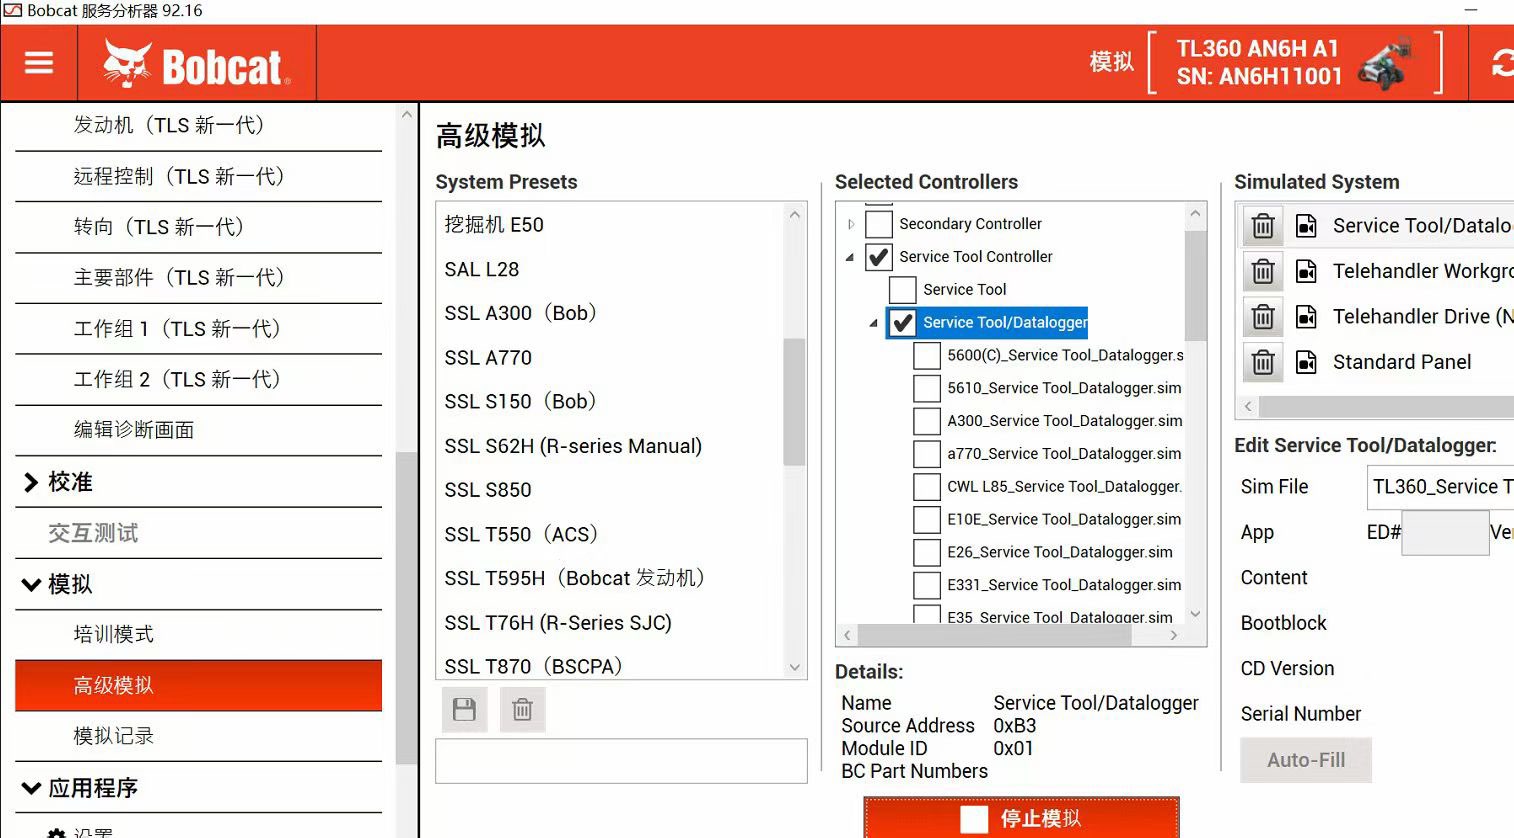Uncheck the Service Tool Controller checkbox

878,257
